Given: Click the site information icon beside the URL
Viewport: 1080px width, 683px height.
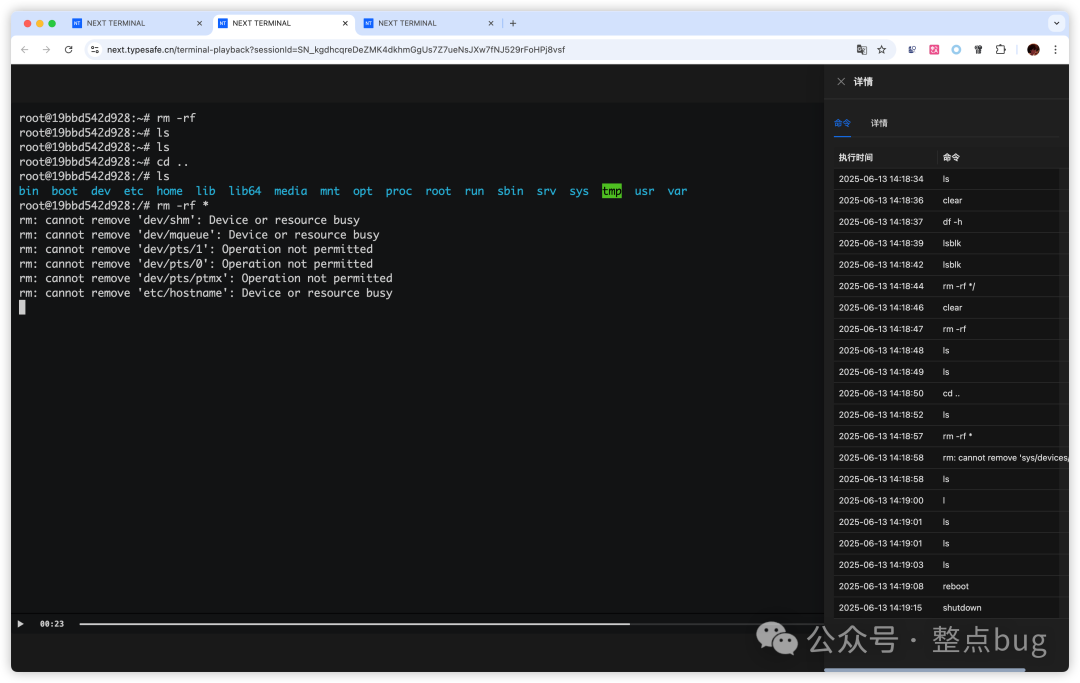Looking at the screenshot, I should 95,49.
